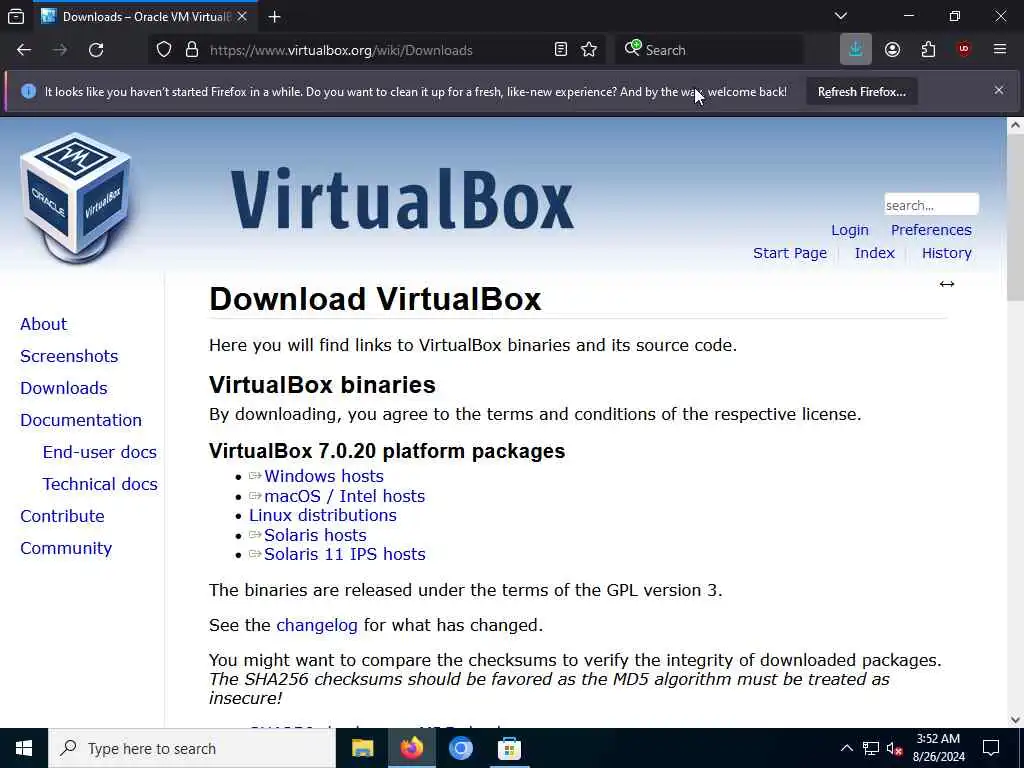Click the muted volume tray icon

pos(894,748)
